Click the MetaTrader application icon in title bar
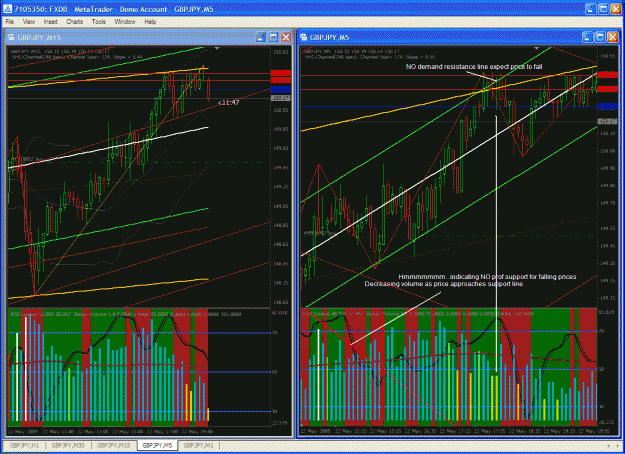Viewport: 625px width, 454px height. click(7, 9)
